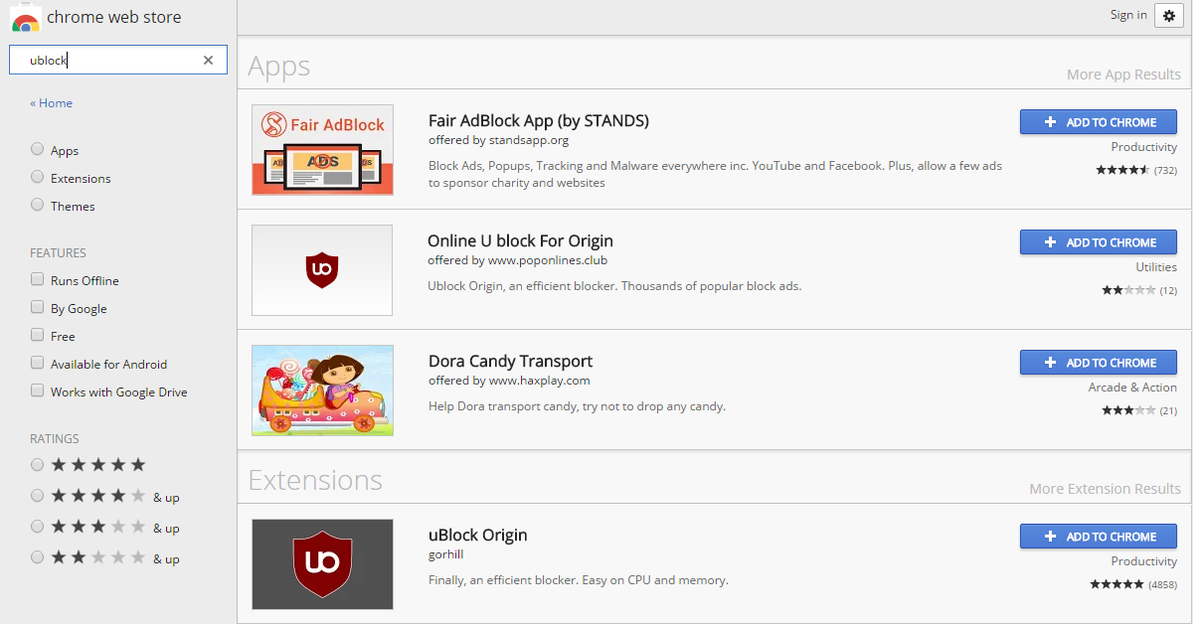Filter by three stars & up

click(37, 527)
